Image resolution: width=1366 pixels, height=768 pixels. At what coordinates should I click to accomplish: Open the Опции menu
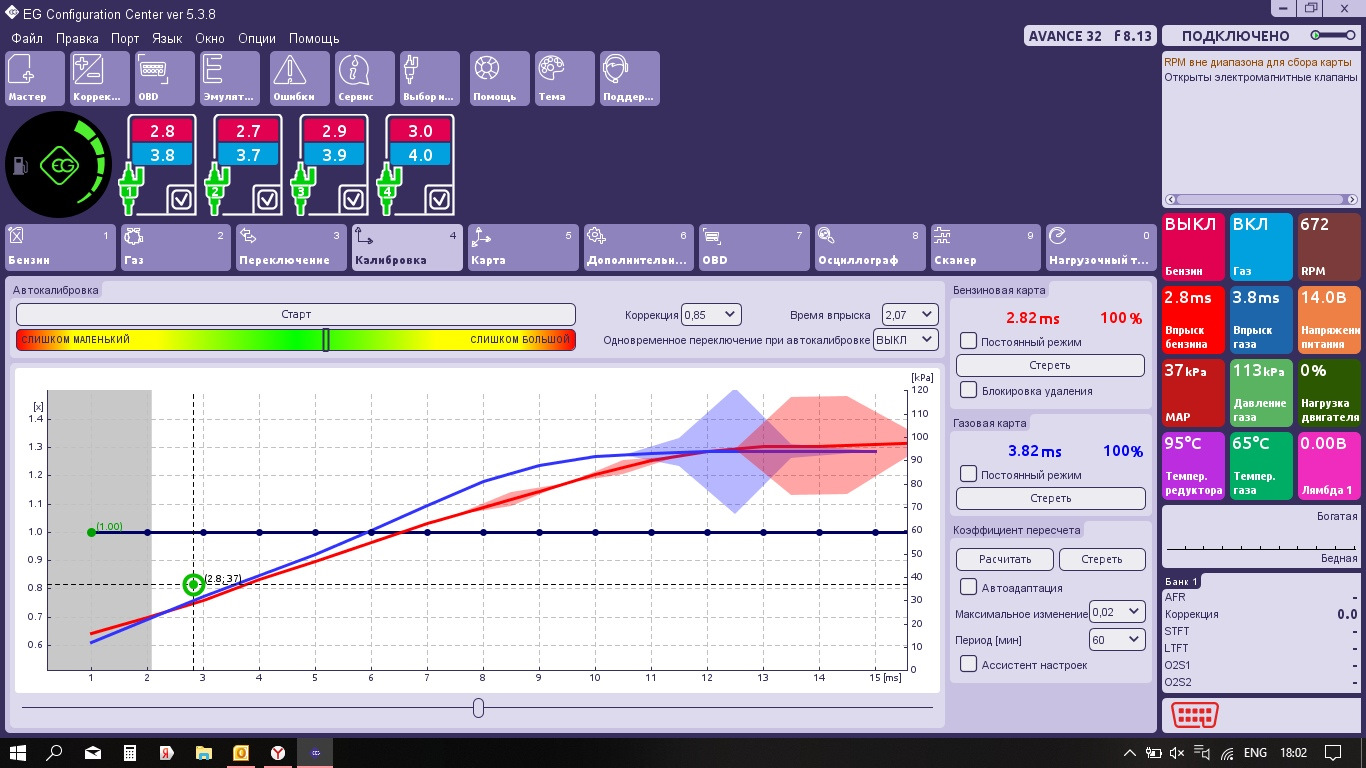(x=257, y=39)
